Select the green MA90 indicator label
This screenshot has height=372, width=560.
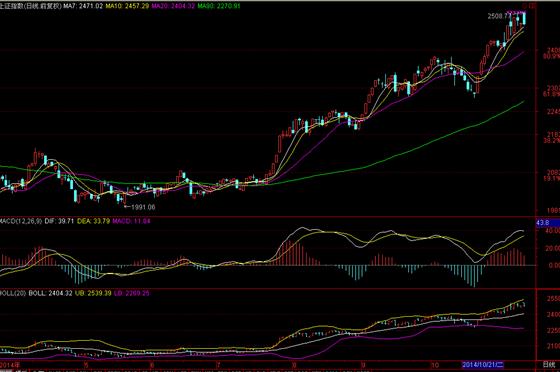click(219, 6)
